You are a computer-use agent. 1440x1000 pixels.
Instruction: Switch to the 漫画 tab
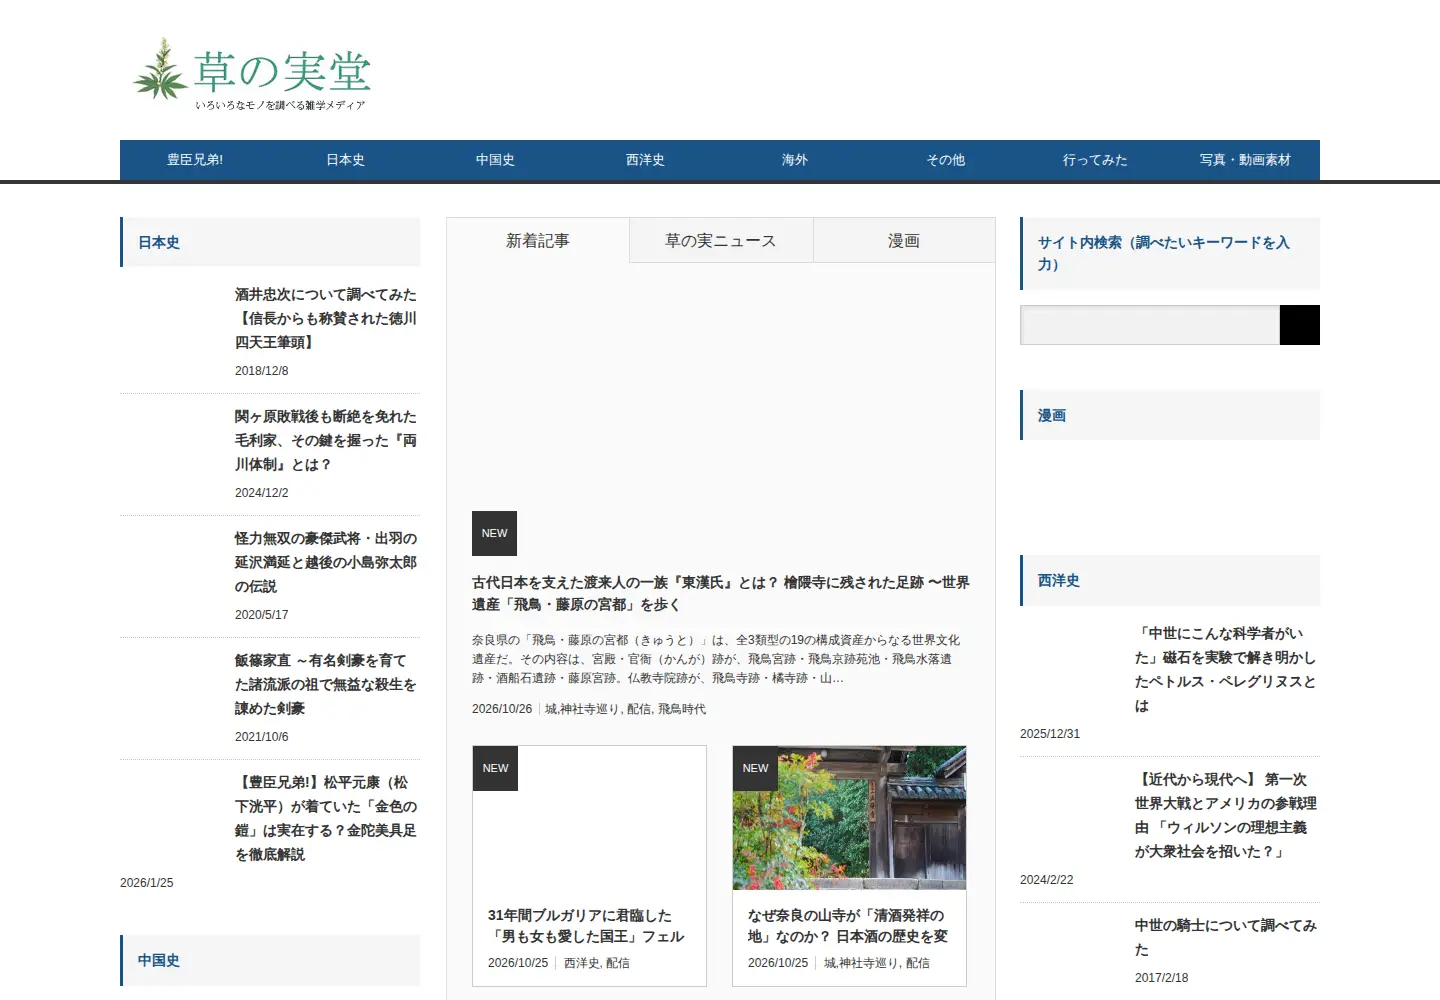904,240
